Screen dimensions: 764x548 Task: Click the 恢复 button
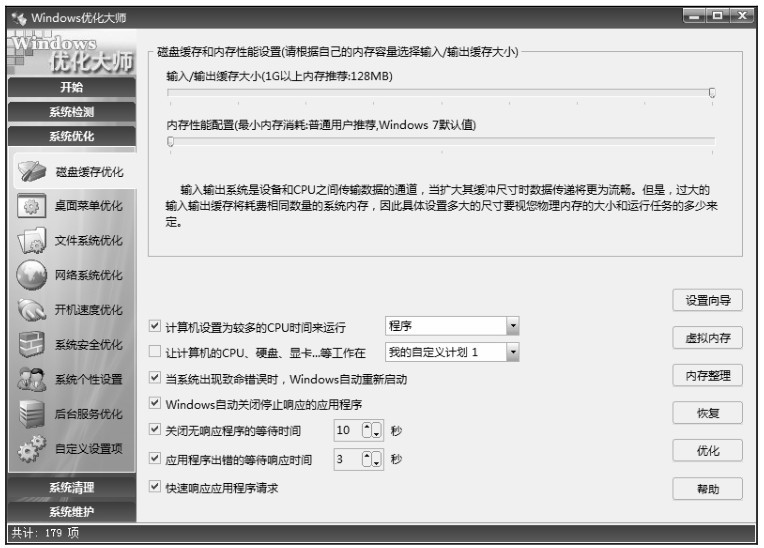click(x=707, y=414)
